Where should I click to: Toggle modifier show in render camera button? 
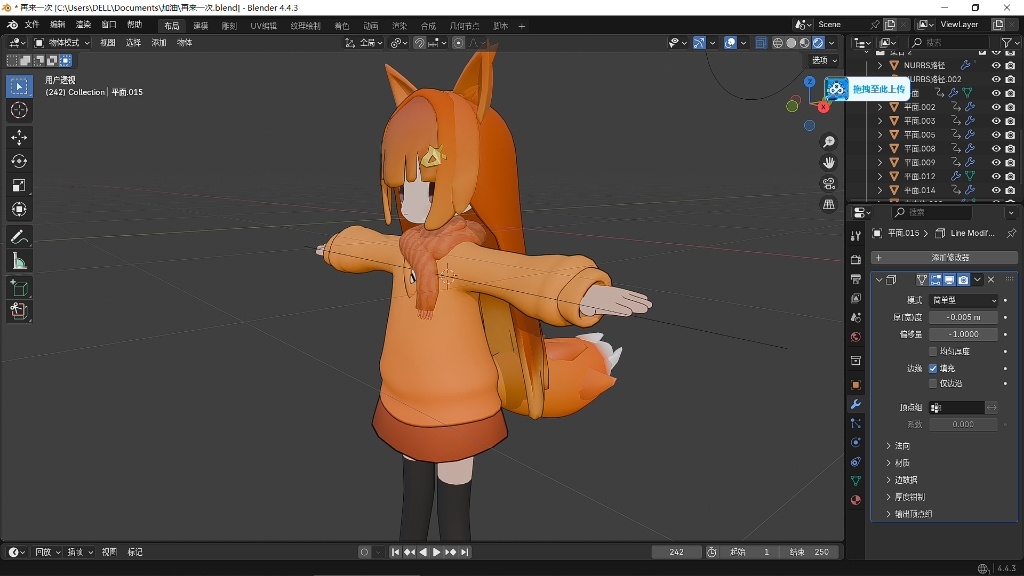[x=963, y=280]
